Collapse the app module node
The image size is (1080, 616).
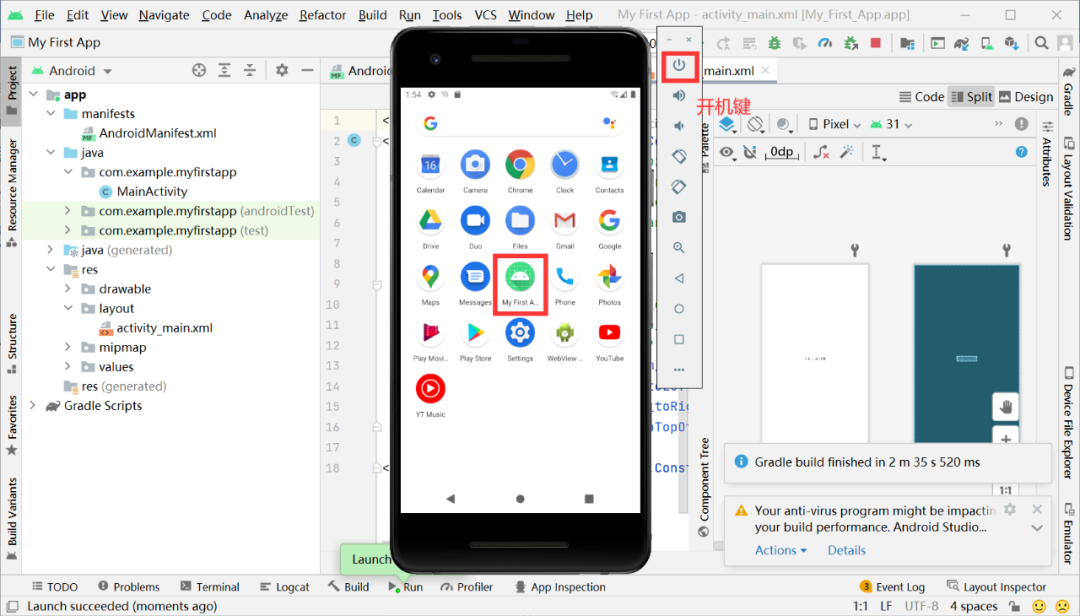click(34, 94)
